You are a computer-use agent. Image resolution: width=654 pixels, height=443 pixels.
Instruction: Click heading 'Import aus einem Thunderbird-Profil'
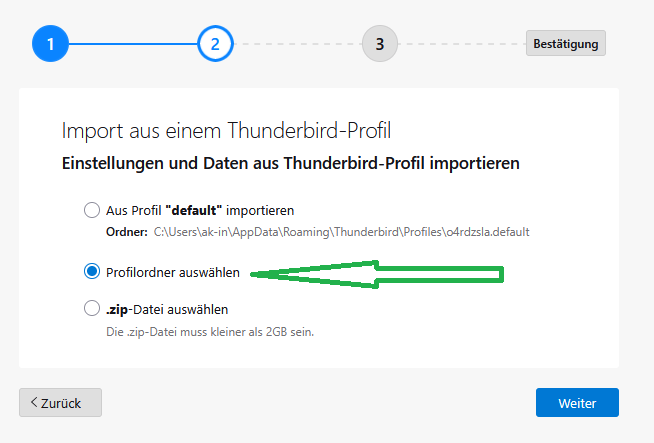pyautogui.click(x=226, y=130)
